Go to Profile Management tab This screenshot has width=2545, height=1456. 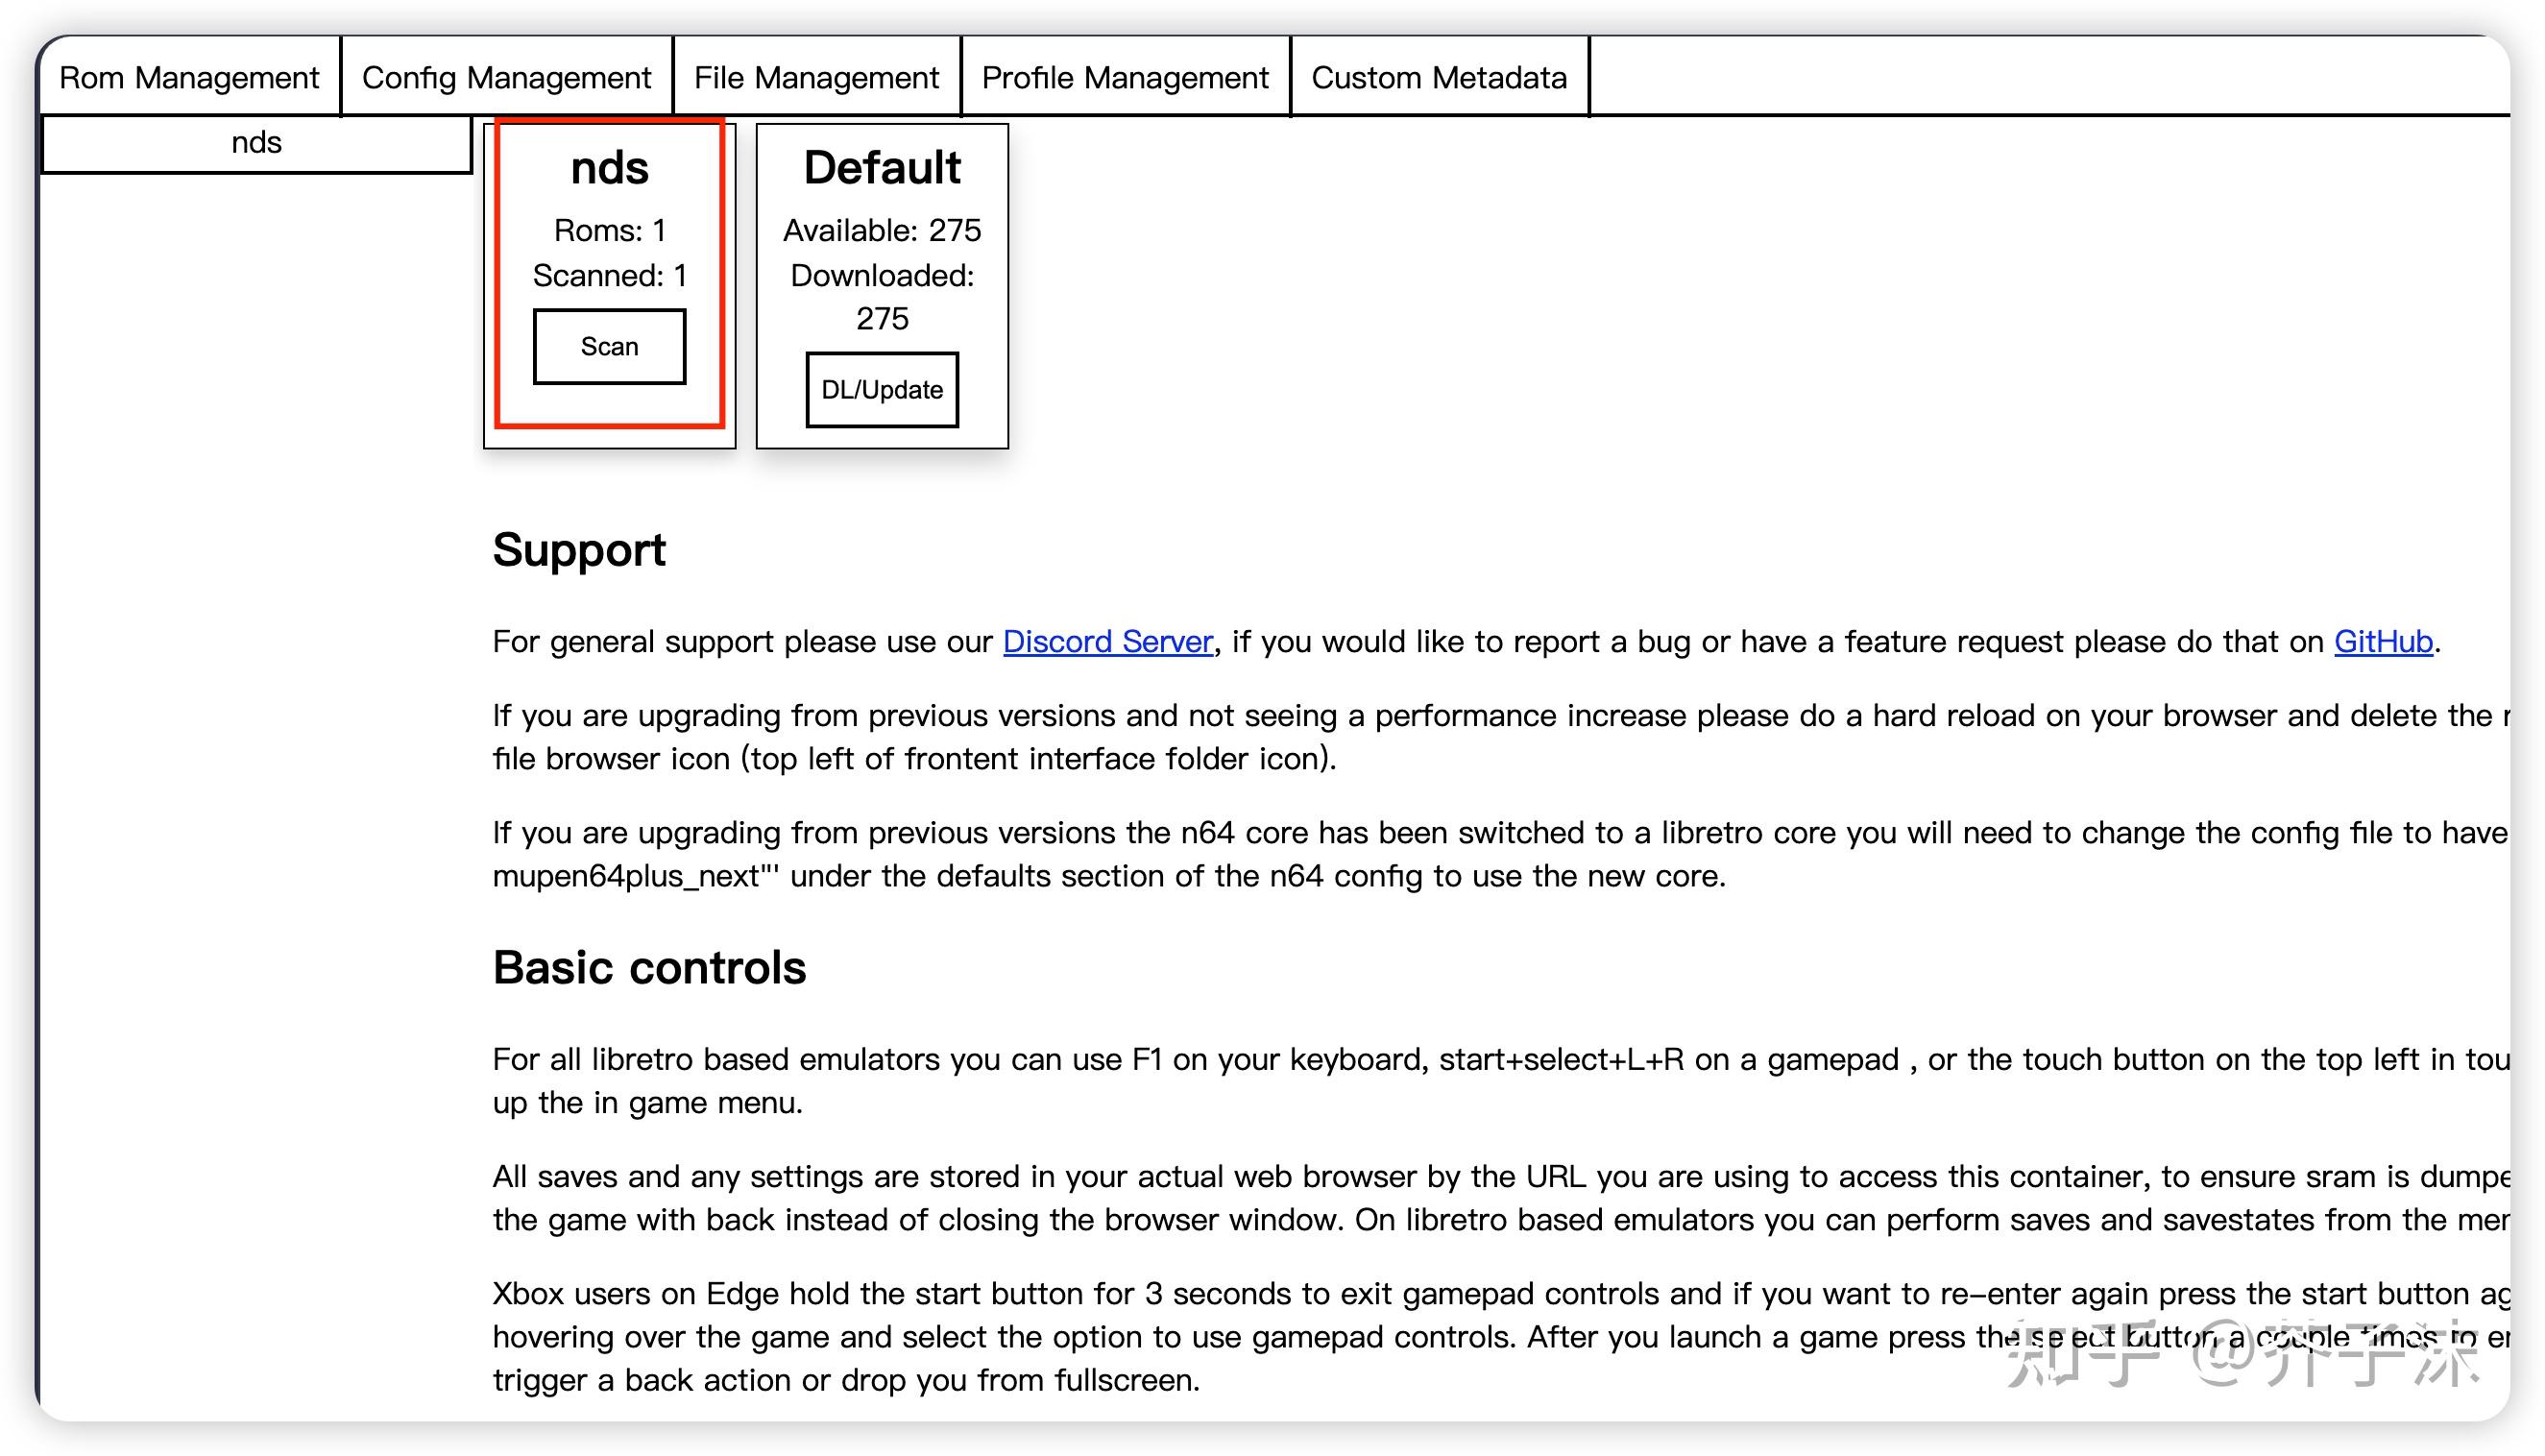(1125, 77)
